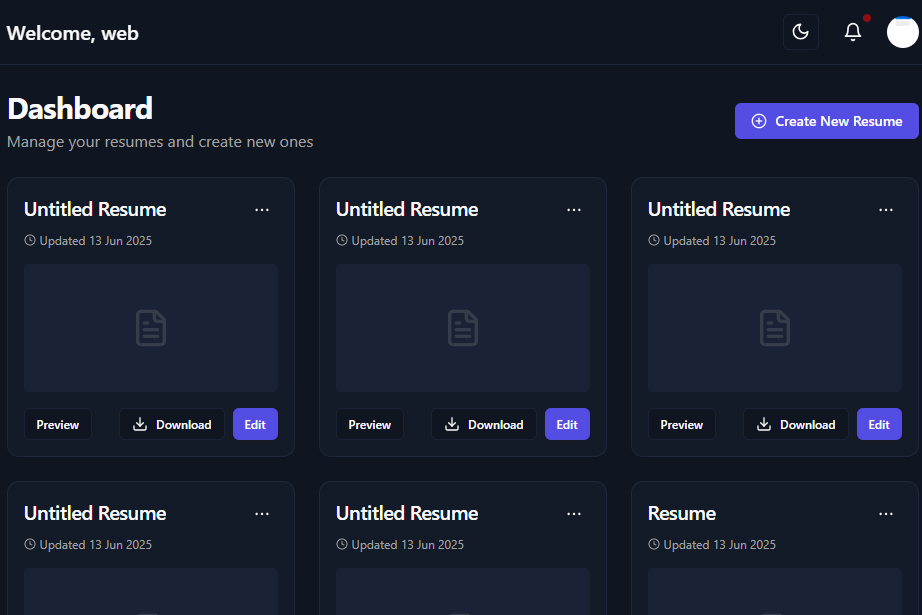
Task: Open three-dot menu on first Untitled Resume card
Action: [262, 210]
